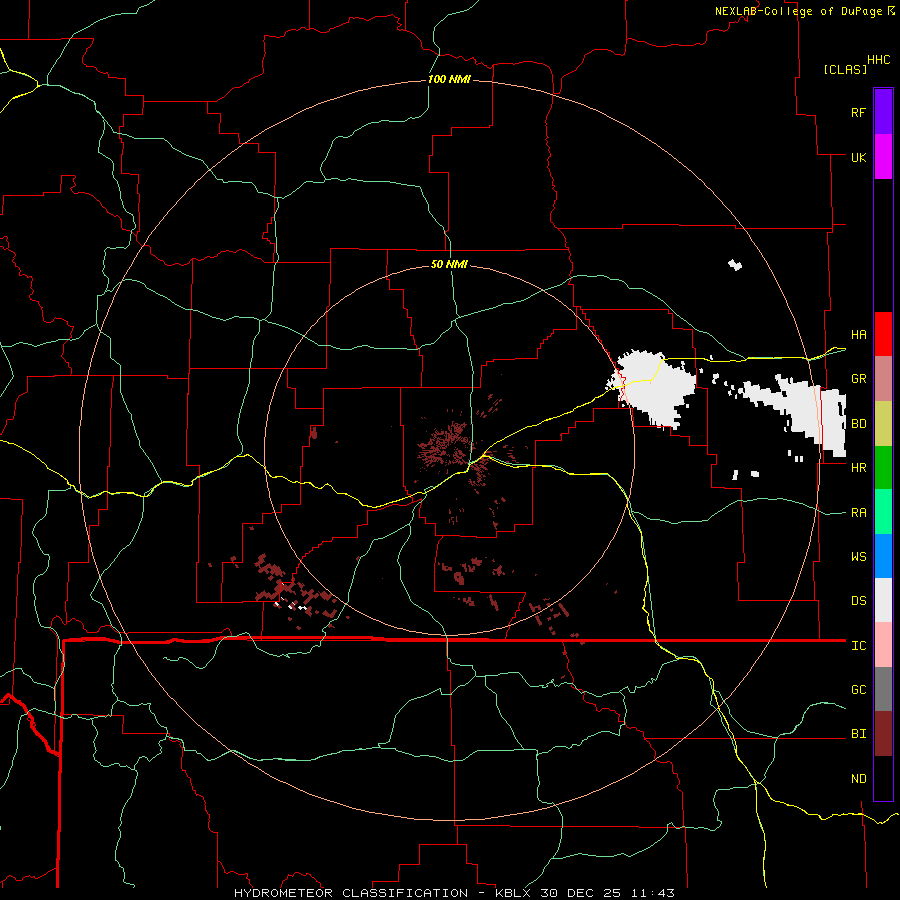Click the purple RF legend color swatch
The width and height of the screenshot is (900, 900).
click(883, 112)
